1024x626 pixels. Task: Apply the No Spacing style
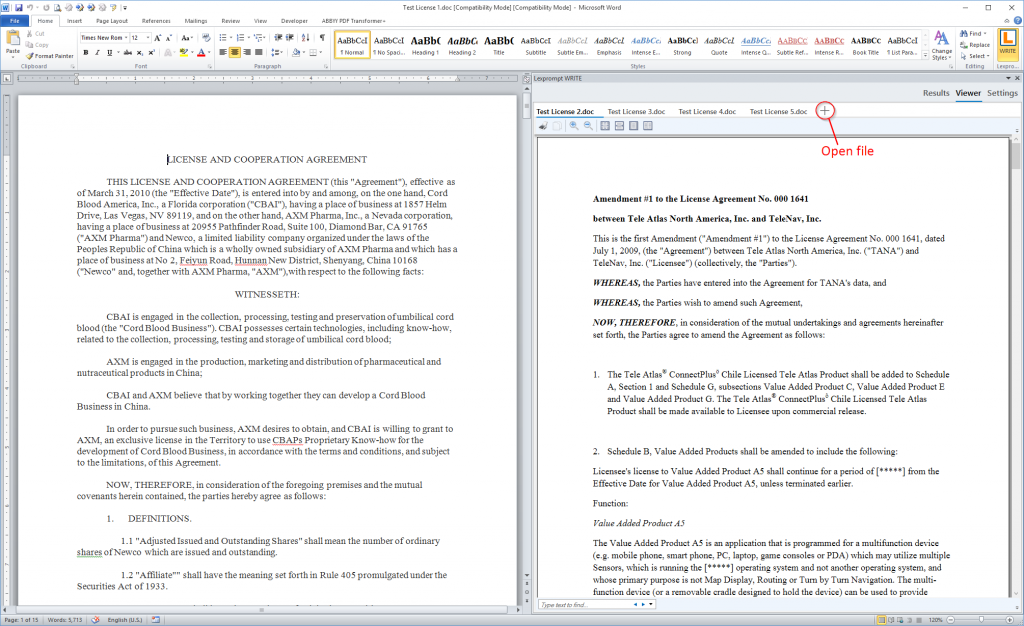pyautogui.click(x=389, y=44)
